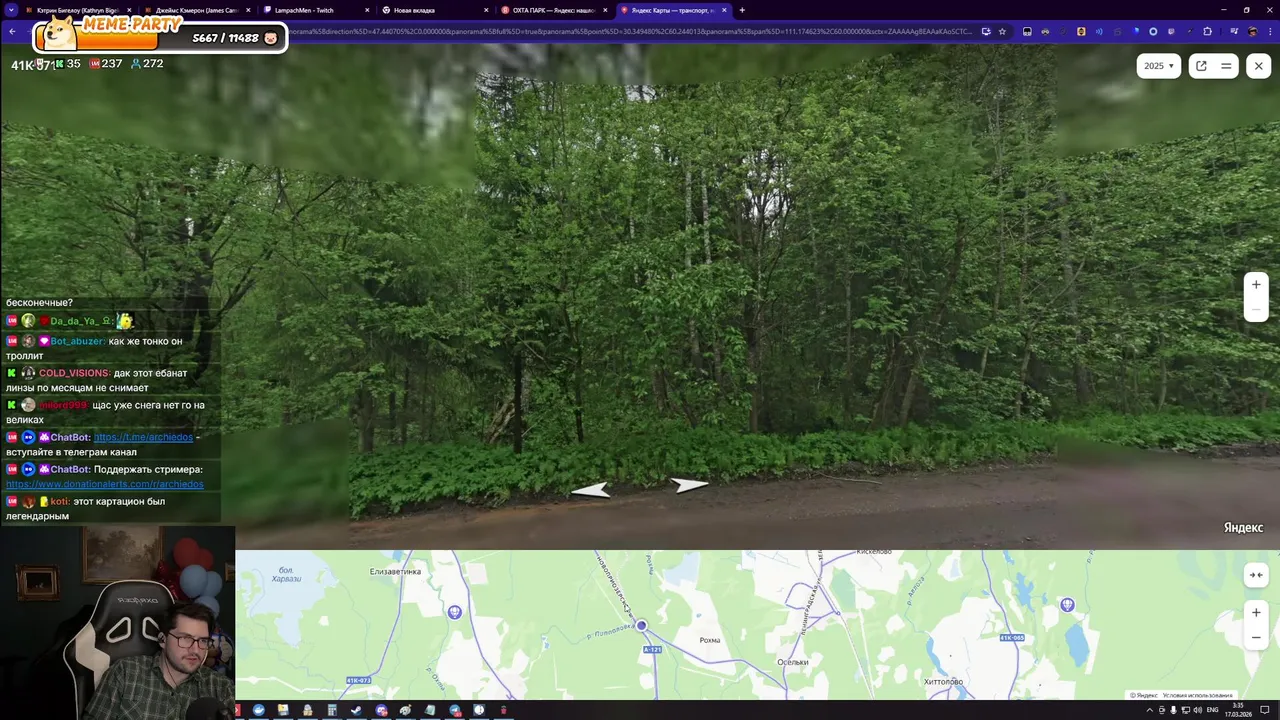Open the t.me/archiedos telegram link
Screen dimensions: 1280x720
pos(143,437)
